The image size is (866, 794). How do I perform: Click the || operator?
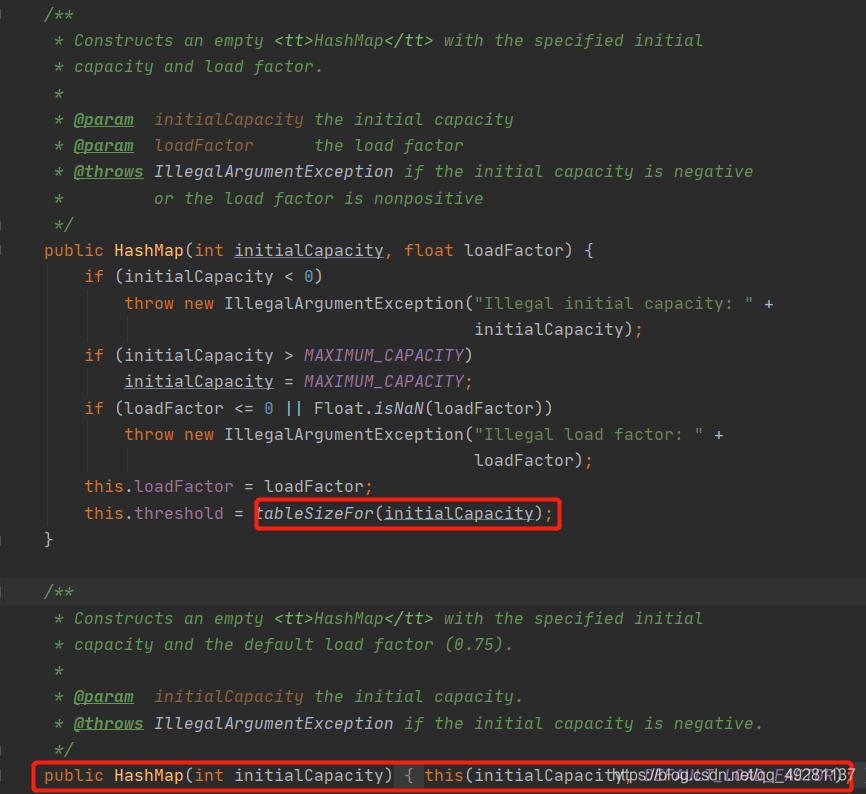[x=294, y=408]
